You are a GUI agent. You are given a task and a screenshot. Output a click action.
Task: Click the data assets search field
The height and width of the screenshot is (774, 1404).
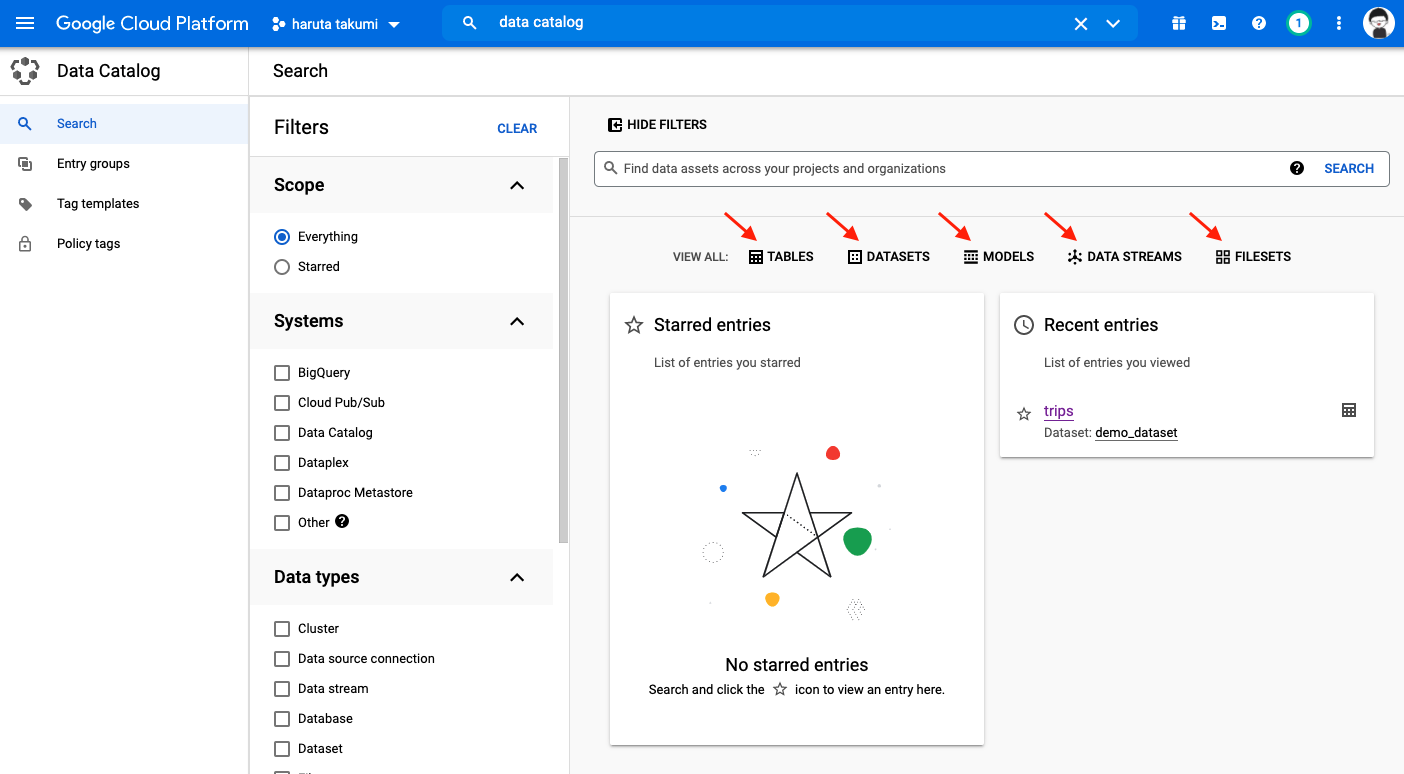900,168
